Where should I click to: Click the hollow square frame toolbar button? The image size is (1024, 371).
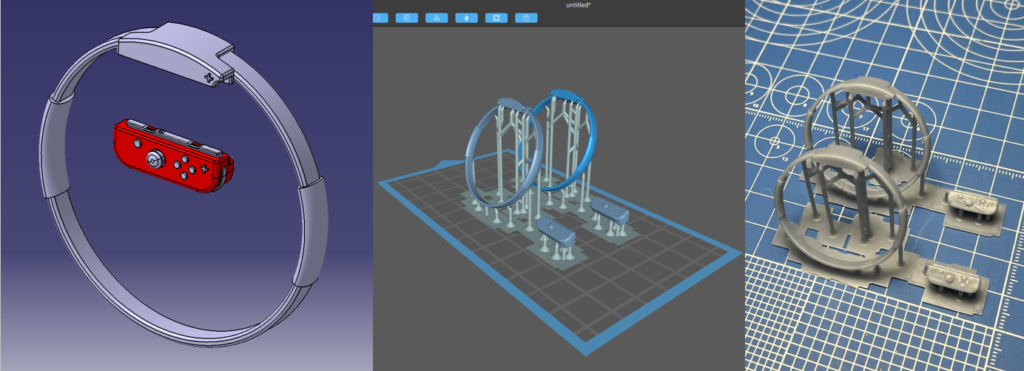496,18
